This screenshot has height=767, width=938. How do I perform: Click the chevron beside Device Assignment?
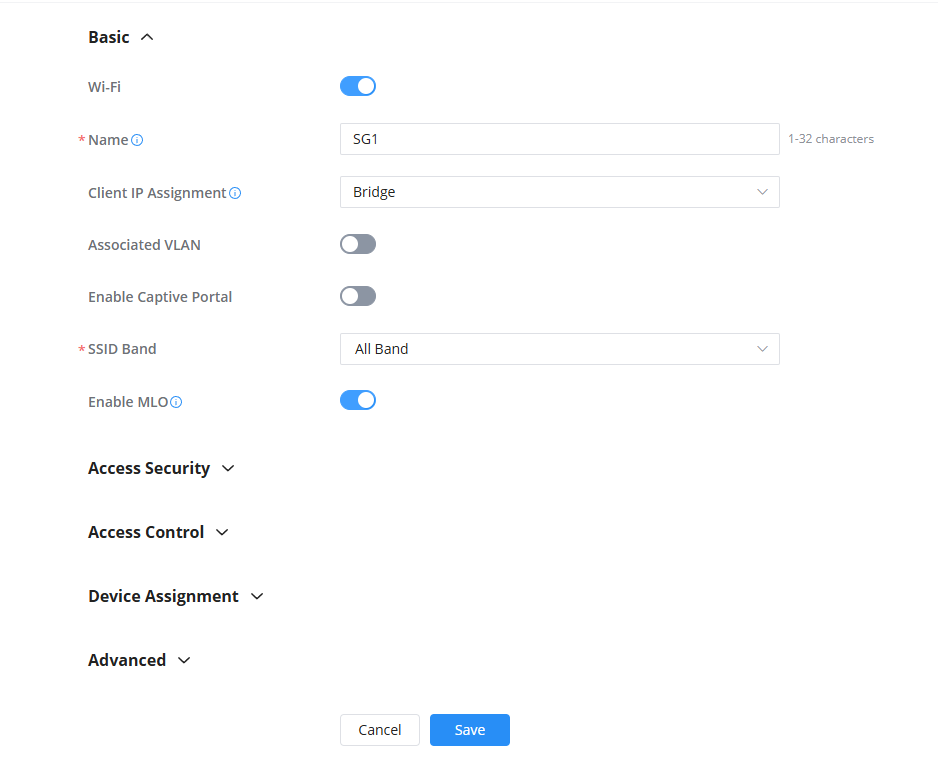pyautogui.click(x=257, y=596)
